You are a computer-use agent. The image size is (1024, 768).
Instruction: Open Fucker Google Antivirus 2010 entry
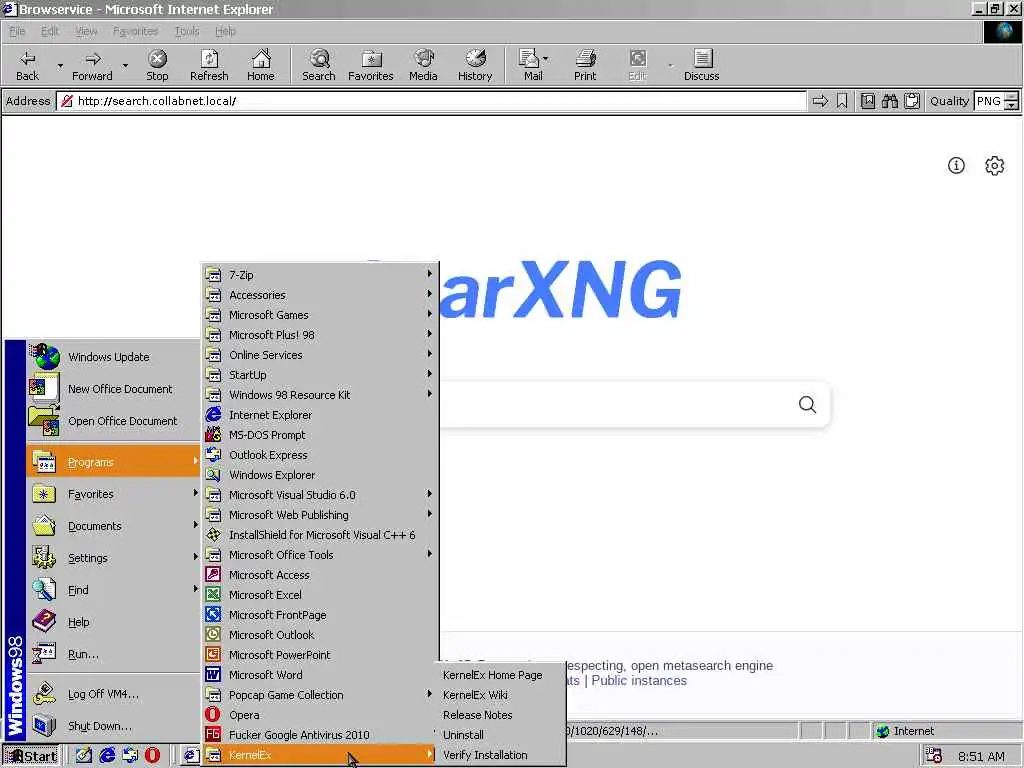coord(320,735)
